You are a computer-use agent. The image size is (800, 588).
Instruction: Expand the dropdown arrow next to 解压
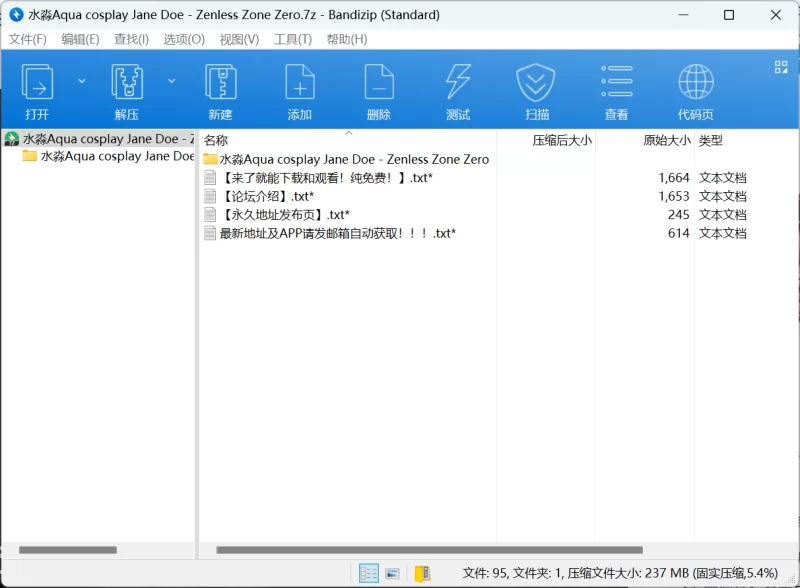pyautogui.click(x=171, y=81)
